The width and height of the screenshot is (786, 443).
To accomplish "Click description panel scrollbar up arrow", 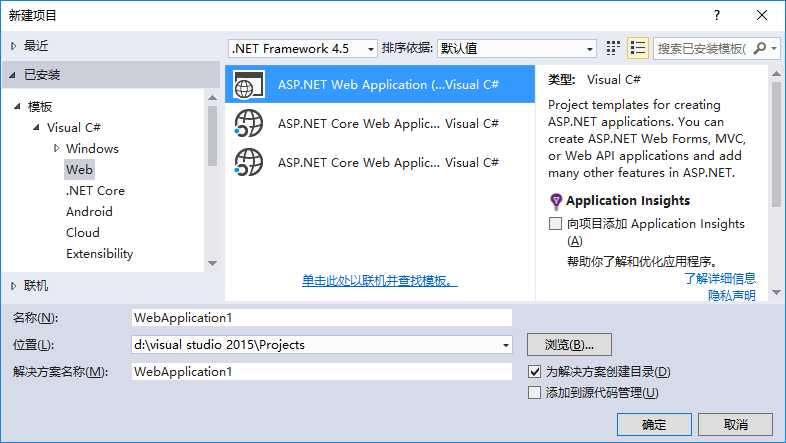I will point(776,74).
